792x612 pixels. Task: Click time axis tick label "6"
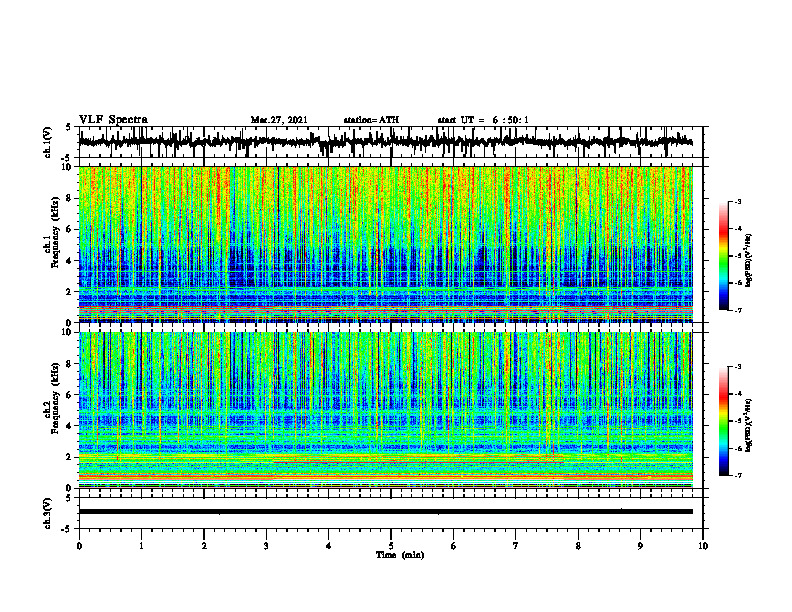[454, 546]
